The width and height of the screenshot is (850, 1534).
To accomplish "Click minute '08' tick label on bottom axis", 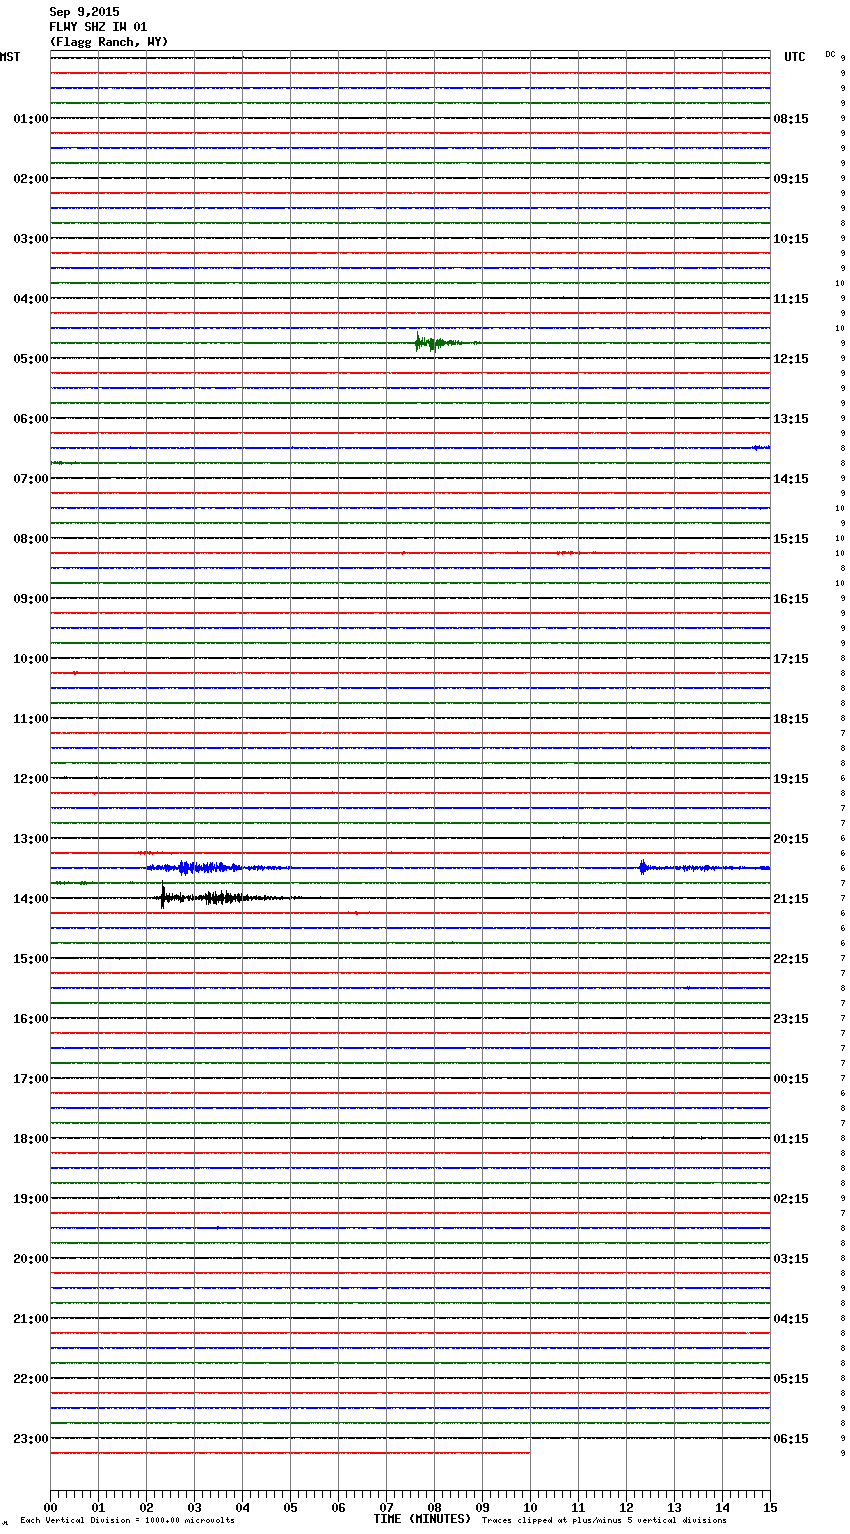I will (x=434, y=1507).
